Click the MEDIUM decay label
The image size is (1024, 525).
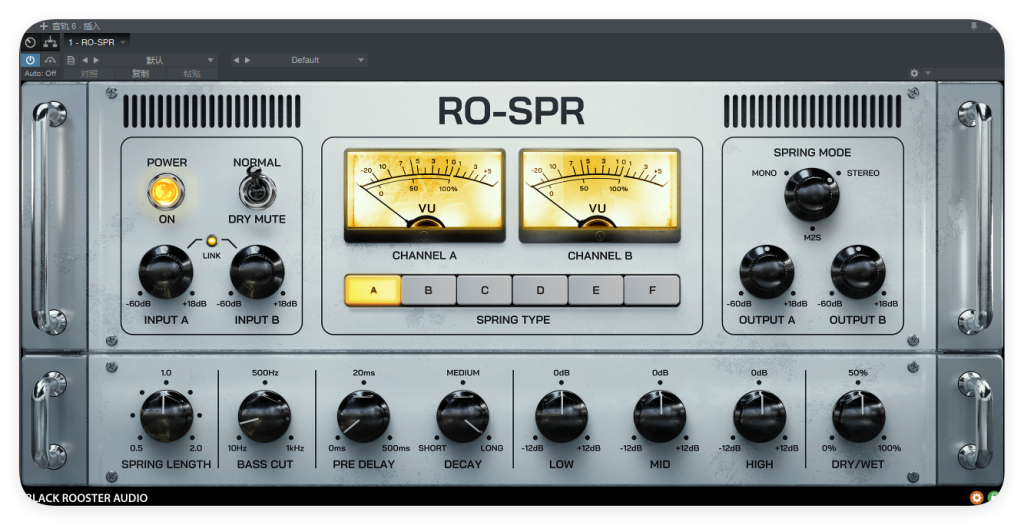(463, 373)
